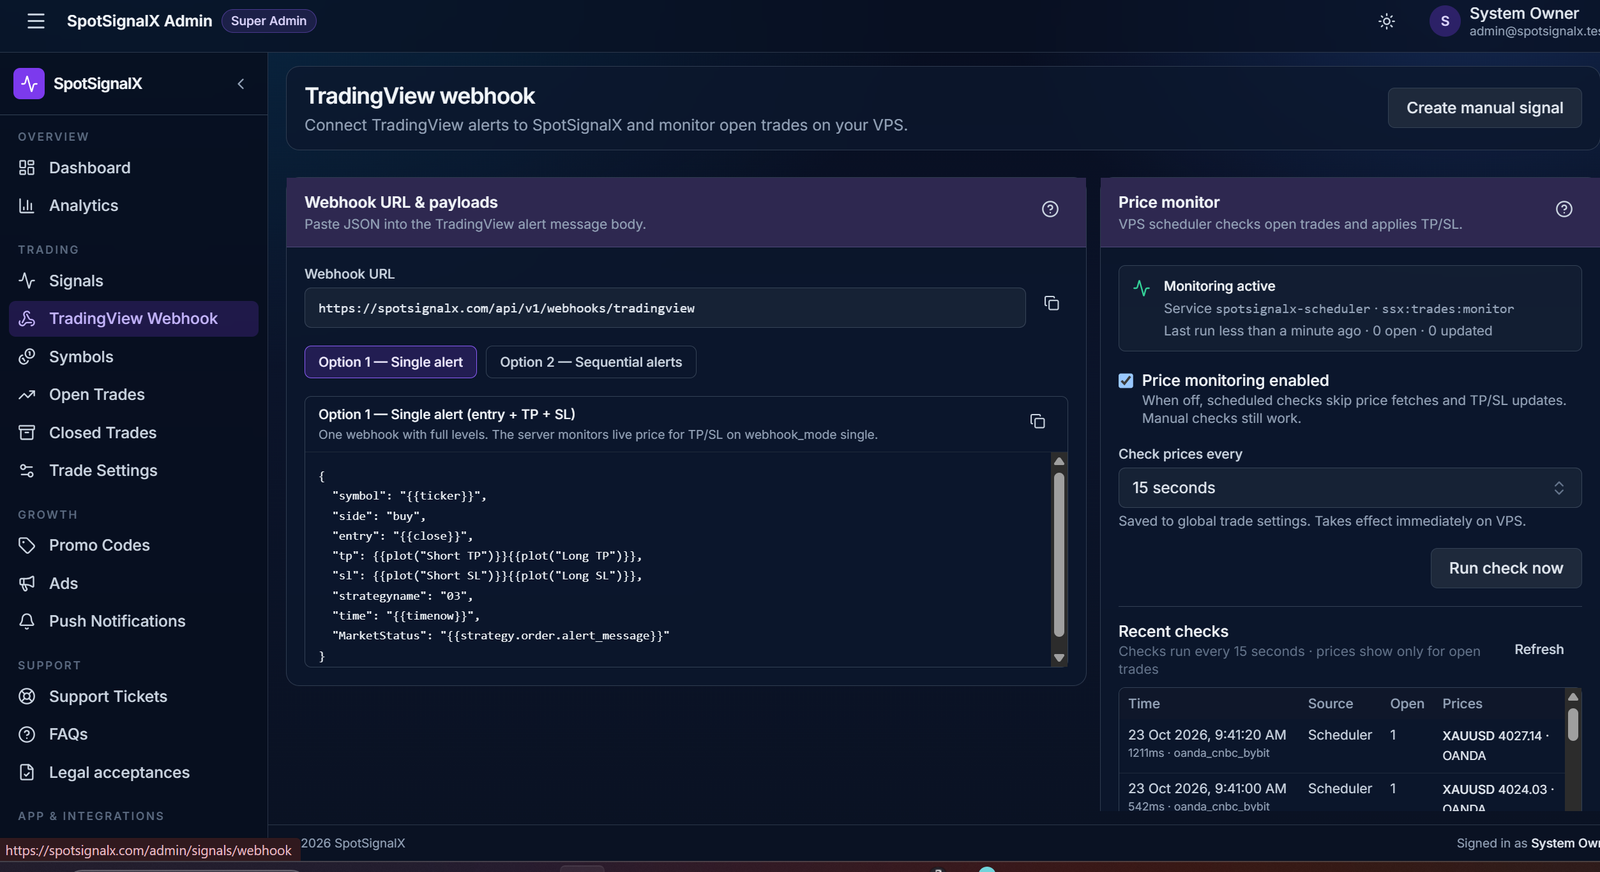
Task: Click Create manual signal button
Action: 1484,108
